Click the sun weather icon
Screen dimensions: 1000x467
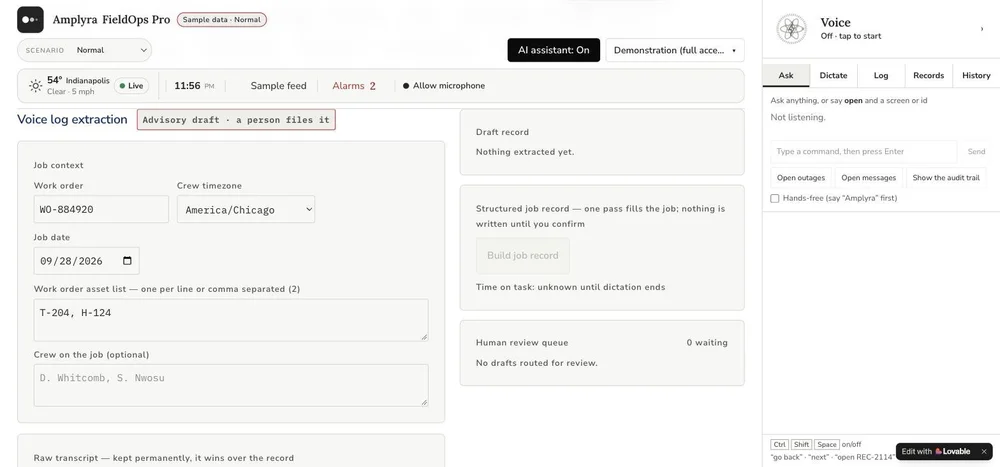36,85
